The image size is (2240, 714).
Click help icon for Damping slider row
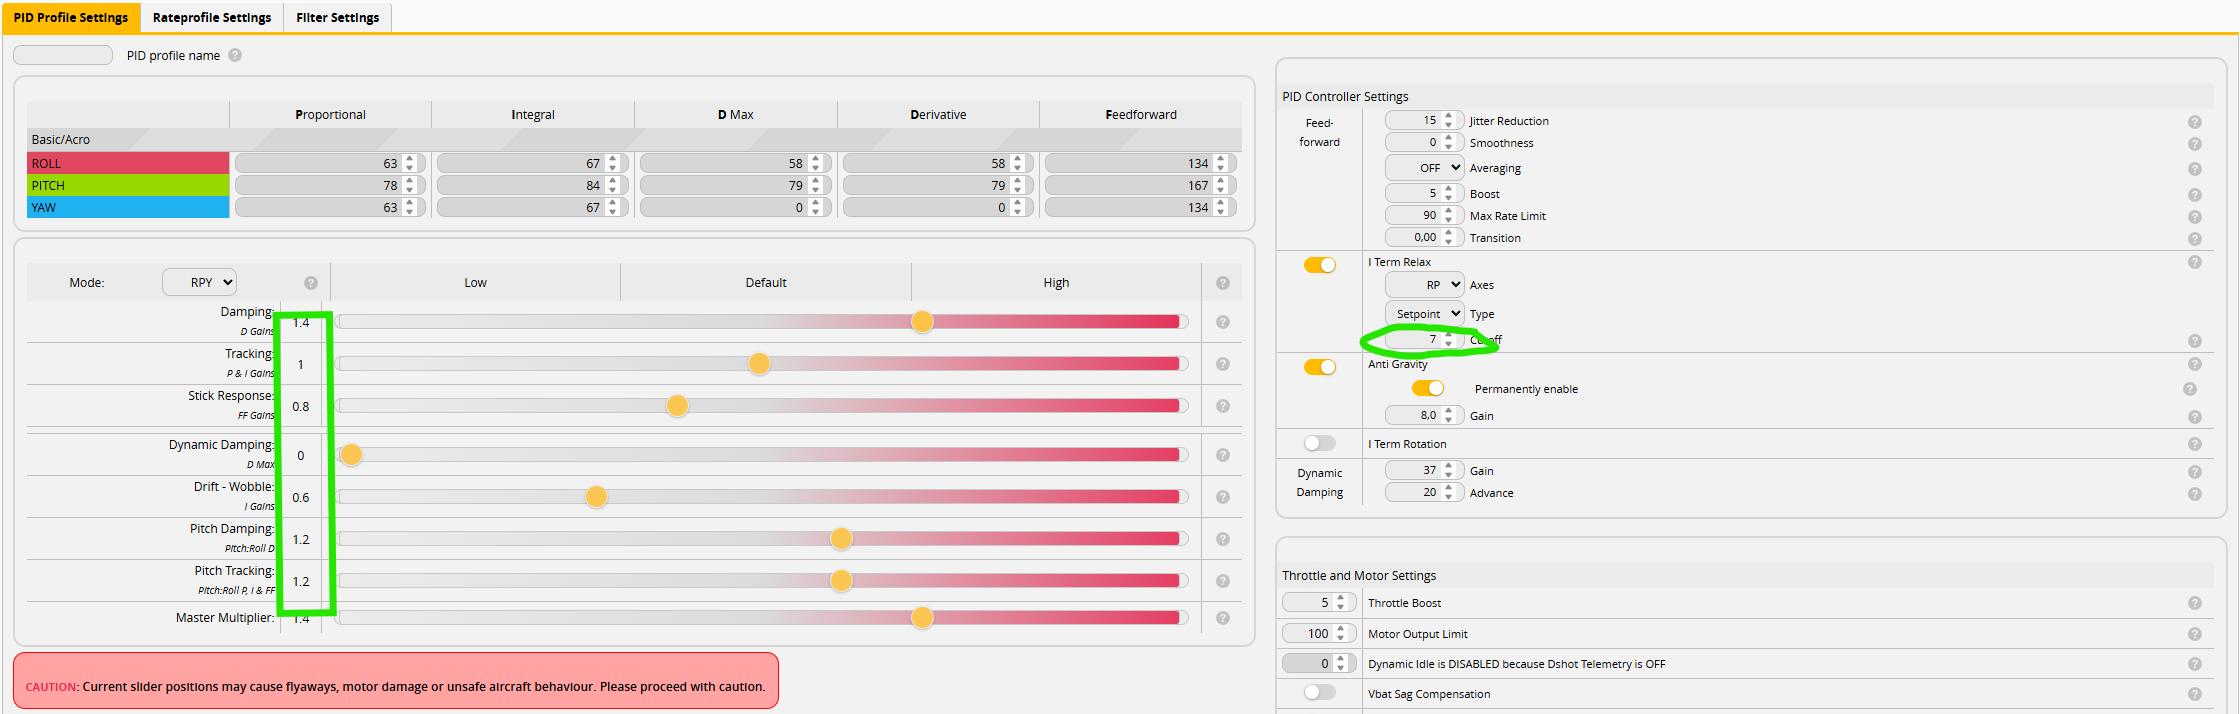pyautogui.click(x=1222, y=322)
